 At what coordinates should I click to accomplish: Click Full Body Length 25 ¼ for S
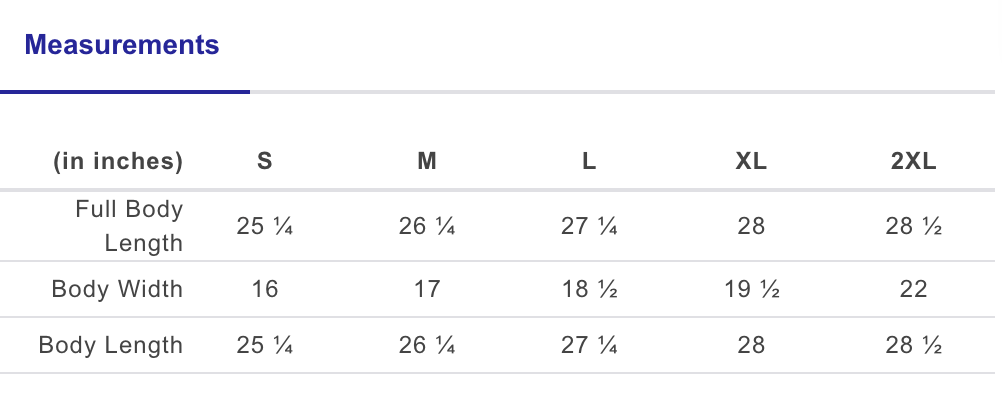pyautogui.click(x=265, y=226)
